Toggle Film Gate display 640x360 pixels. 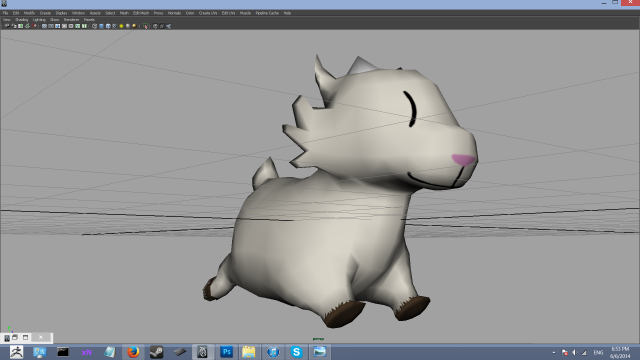(51, 26)
